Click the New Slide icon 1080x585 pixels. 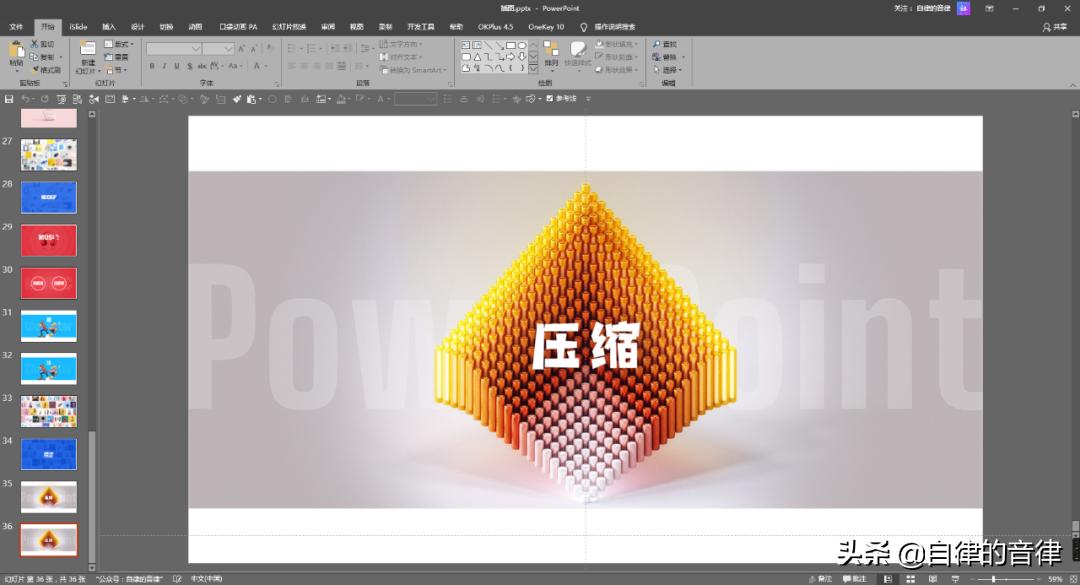tap(87, 50)
